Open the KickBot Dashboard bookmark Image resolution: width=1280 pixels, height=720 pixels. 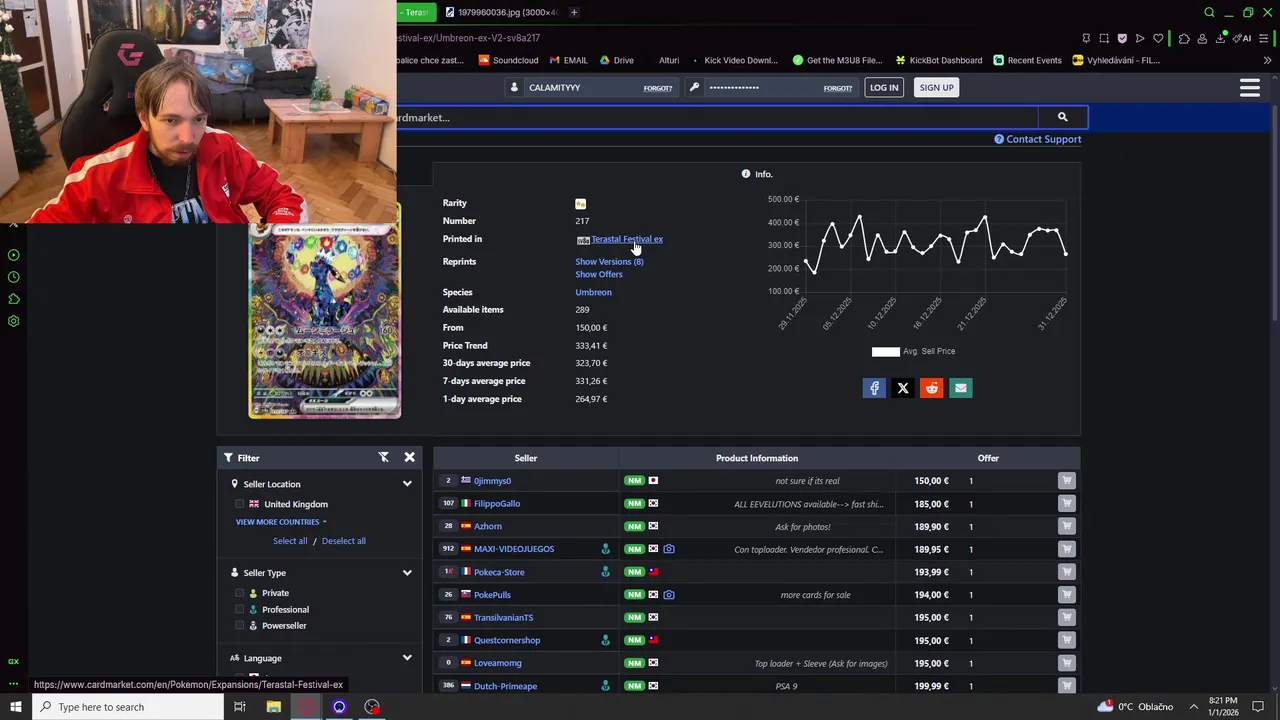938,60
